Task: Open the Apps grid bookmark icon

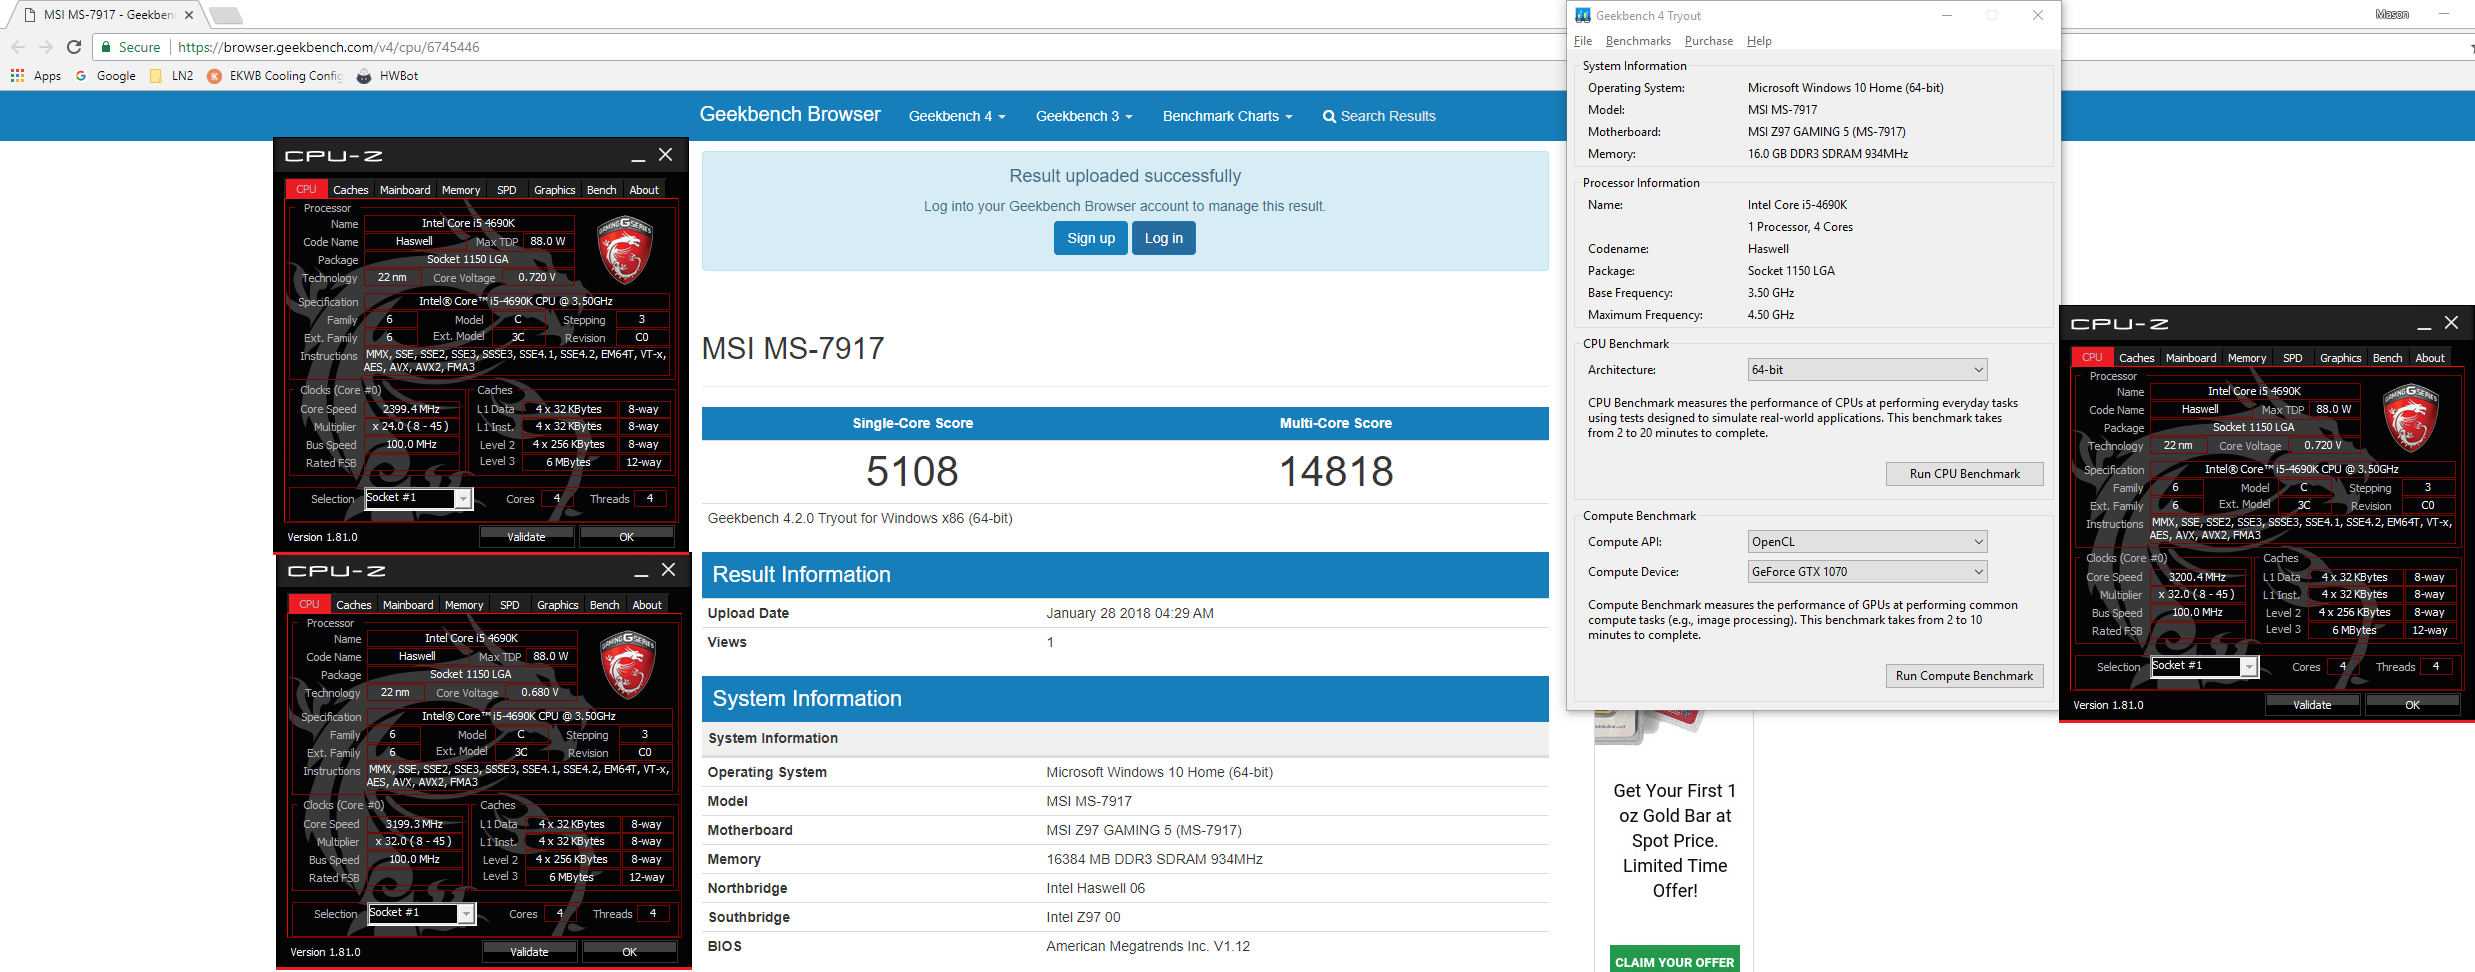Action: [x=17, y=76]
